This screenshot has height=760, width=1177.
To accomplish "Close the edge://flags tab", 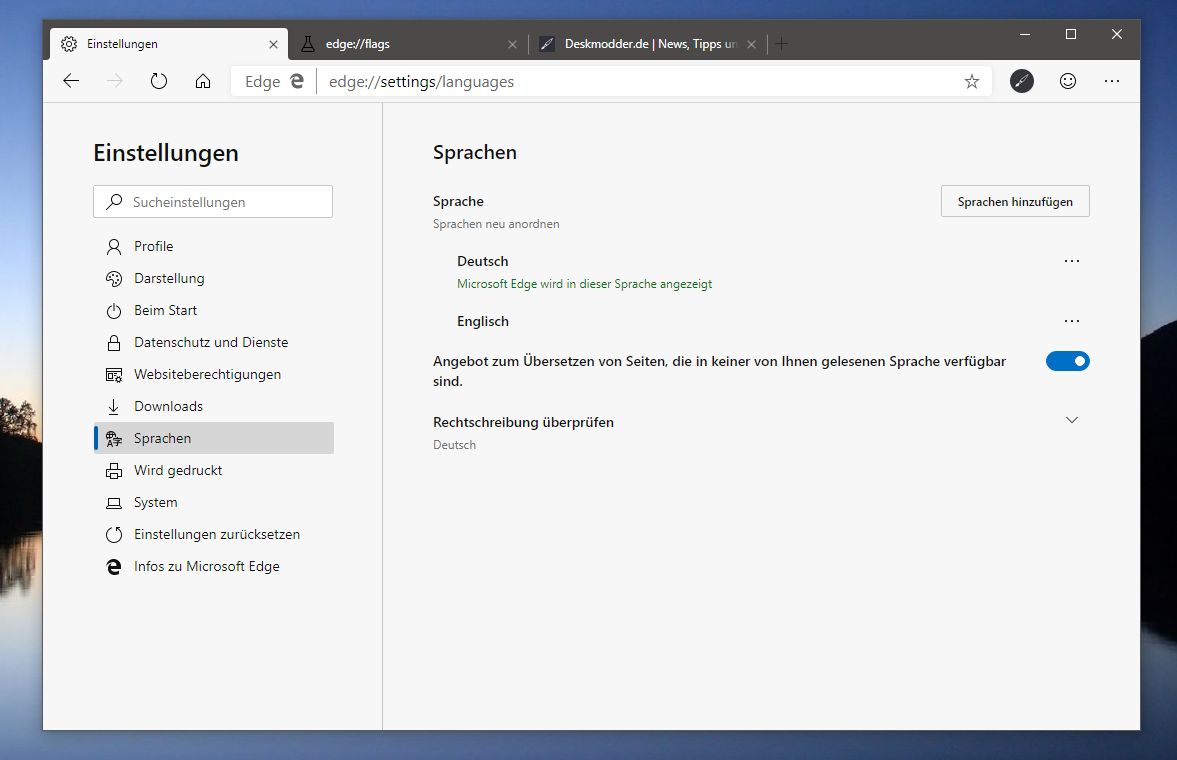I will [512, 44].
